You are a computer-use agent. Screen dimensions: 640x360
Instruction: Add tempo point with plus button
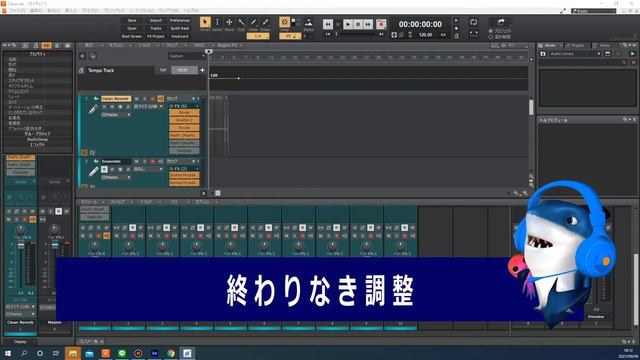202,70
